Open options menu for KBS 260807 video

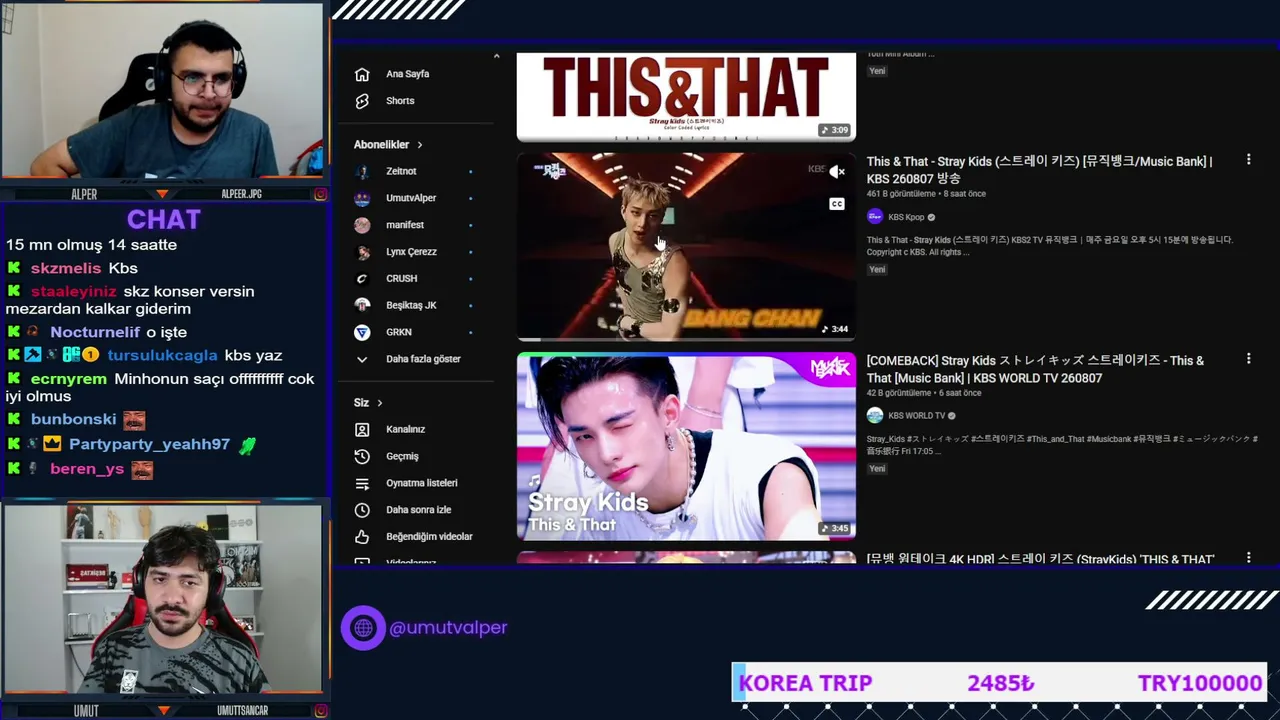pyautogui.click(x=1248, y=160)
